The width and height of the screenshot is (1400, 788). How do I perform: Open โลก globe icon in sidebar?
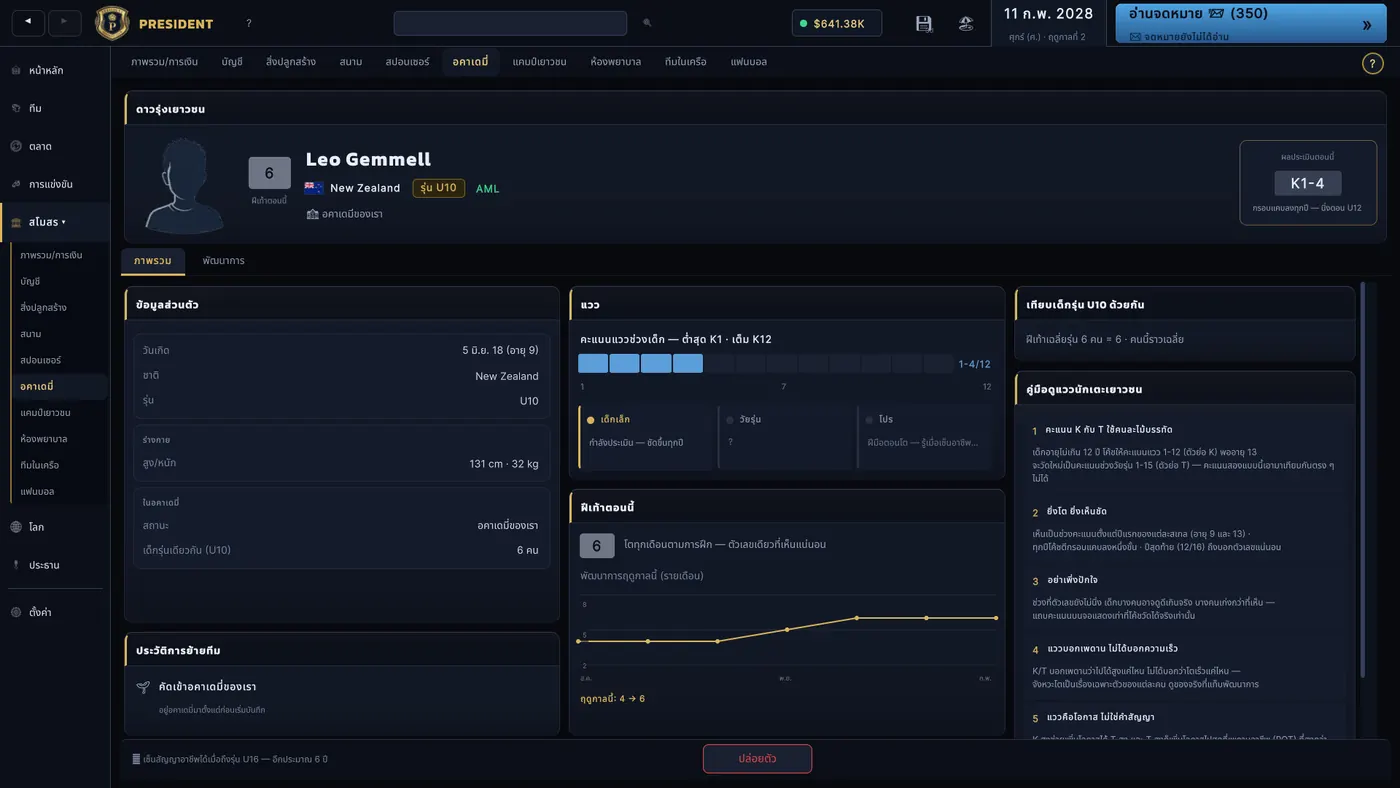coord(16,527)
